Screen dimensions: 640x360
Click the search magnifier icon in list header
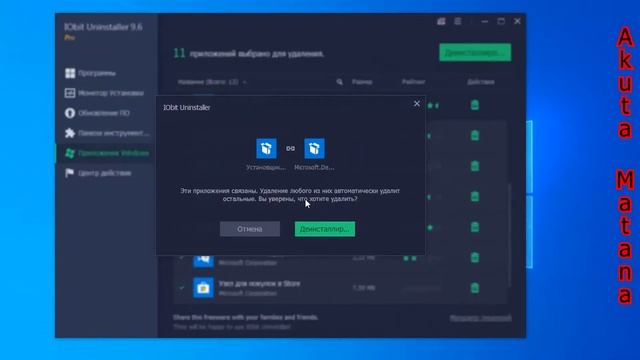(340, 82)
